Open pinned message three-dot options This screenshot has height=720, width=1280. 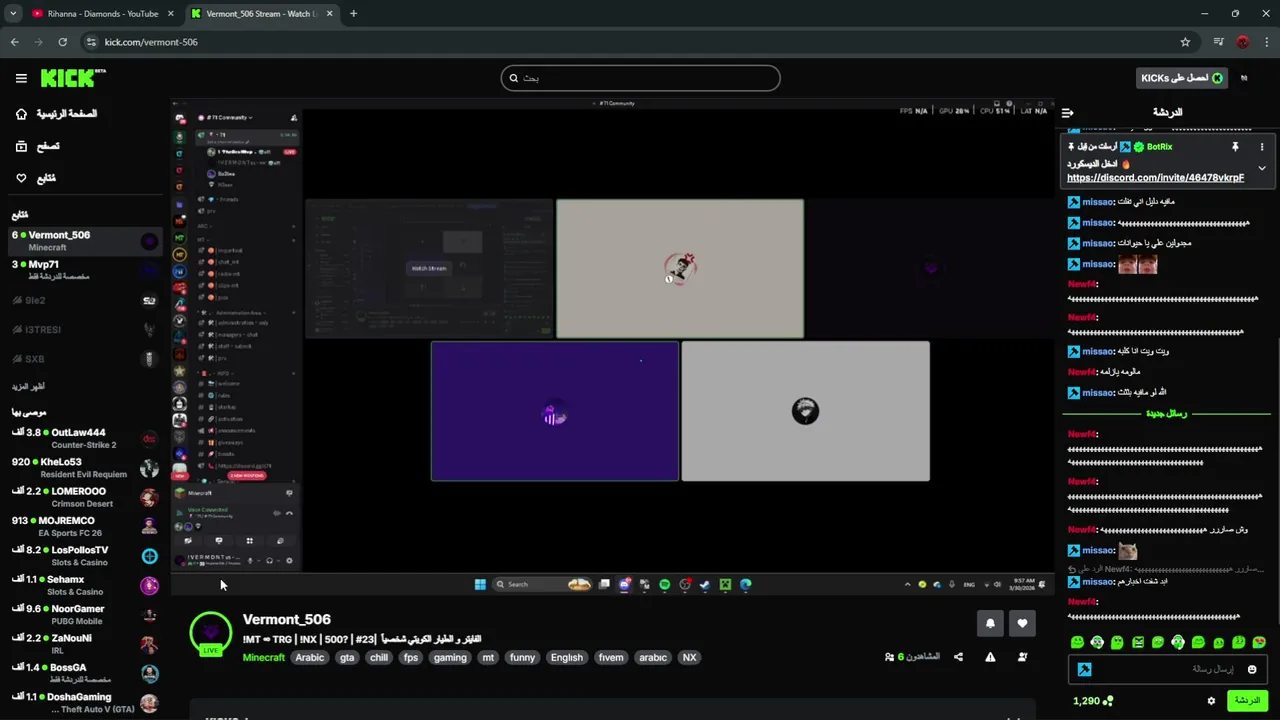pyautogui.click(x=1262, y=147)
